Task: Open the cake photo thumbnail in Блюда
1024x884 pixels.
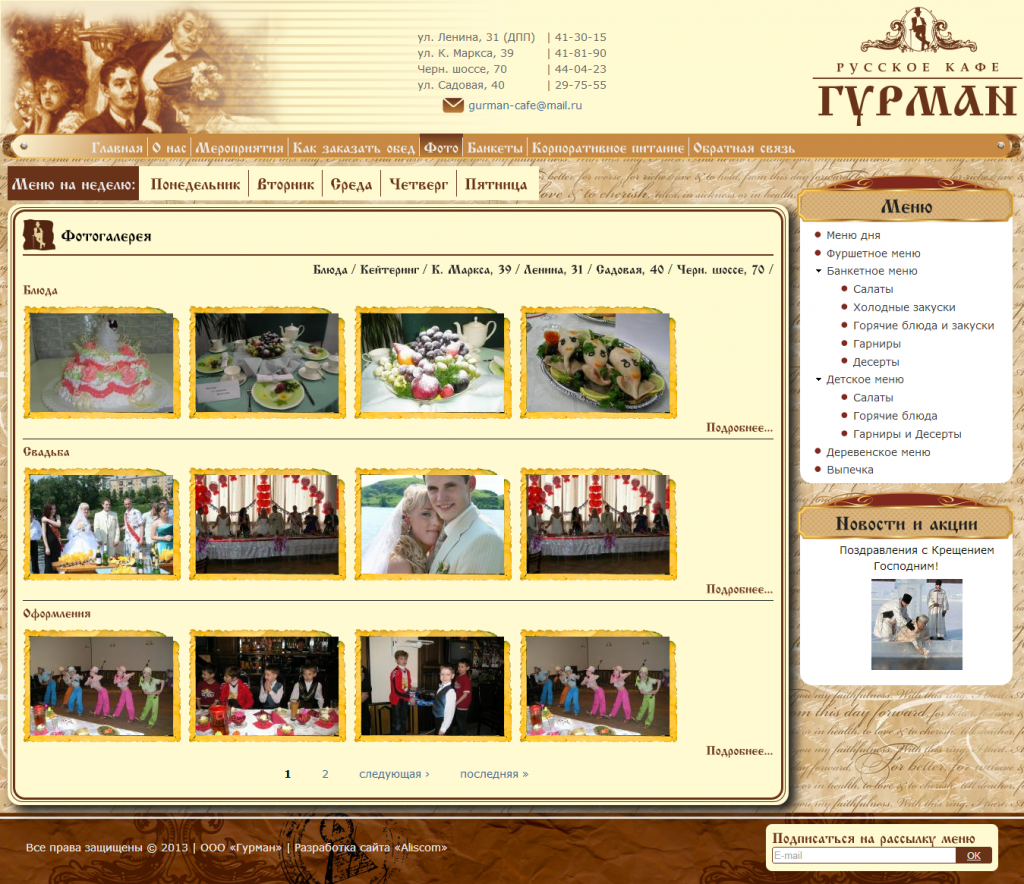Action: (101, 362)
